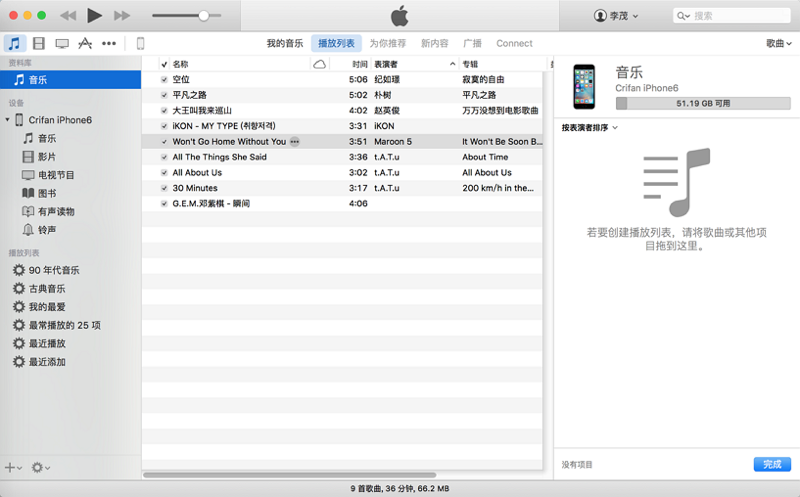
Task: Sort by the 专辑 column header
Action: pyautogui.click(x=502, y=64)
